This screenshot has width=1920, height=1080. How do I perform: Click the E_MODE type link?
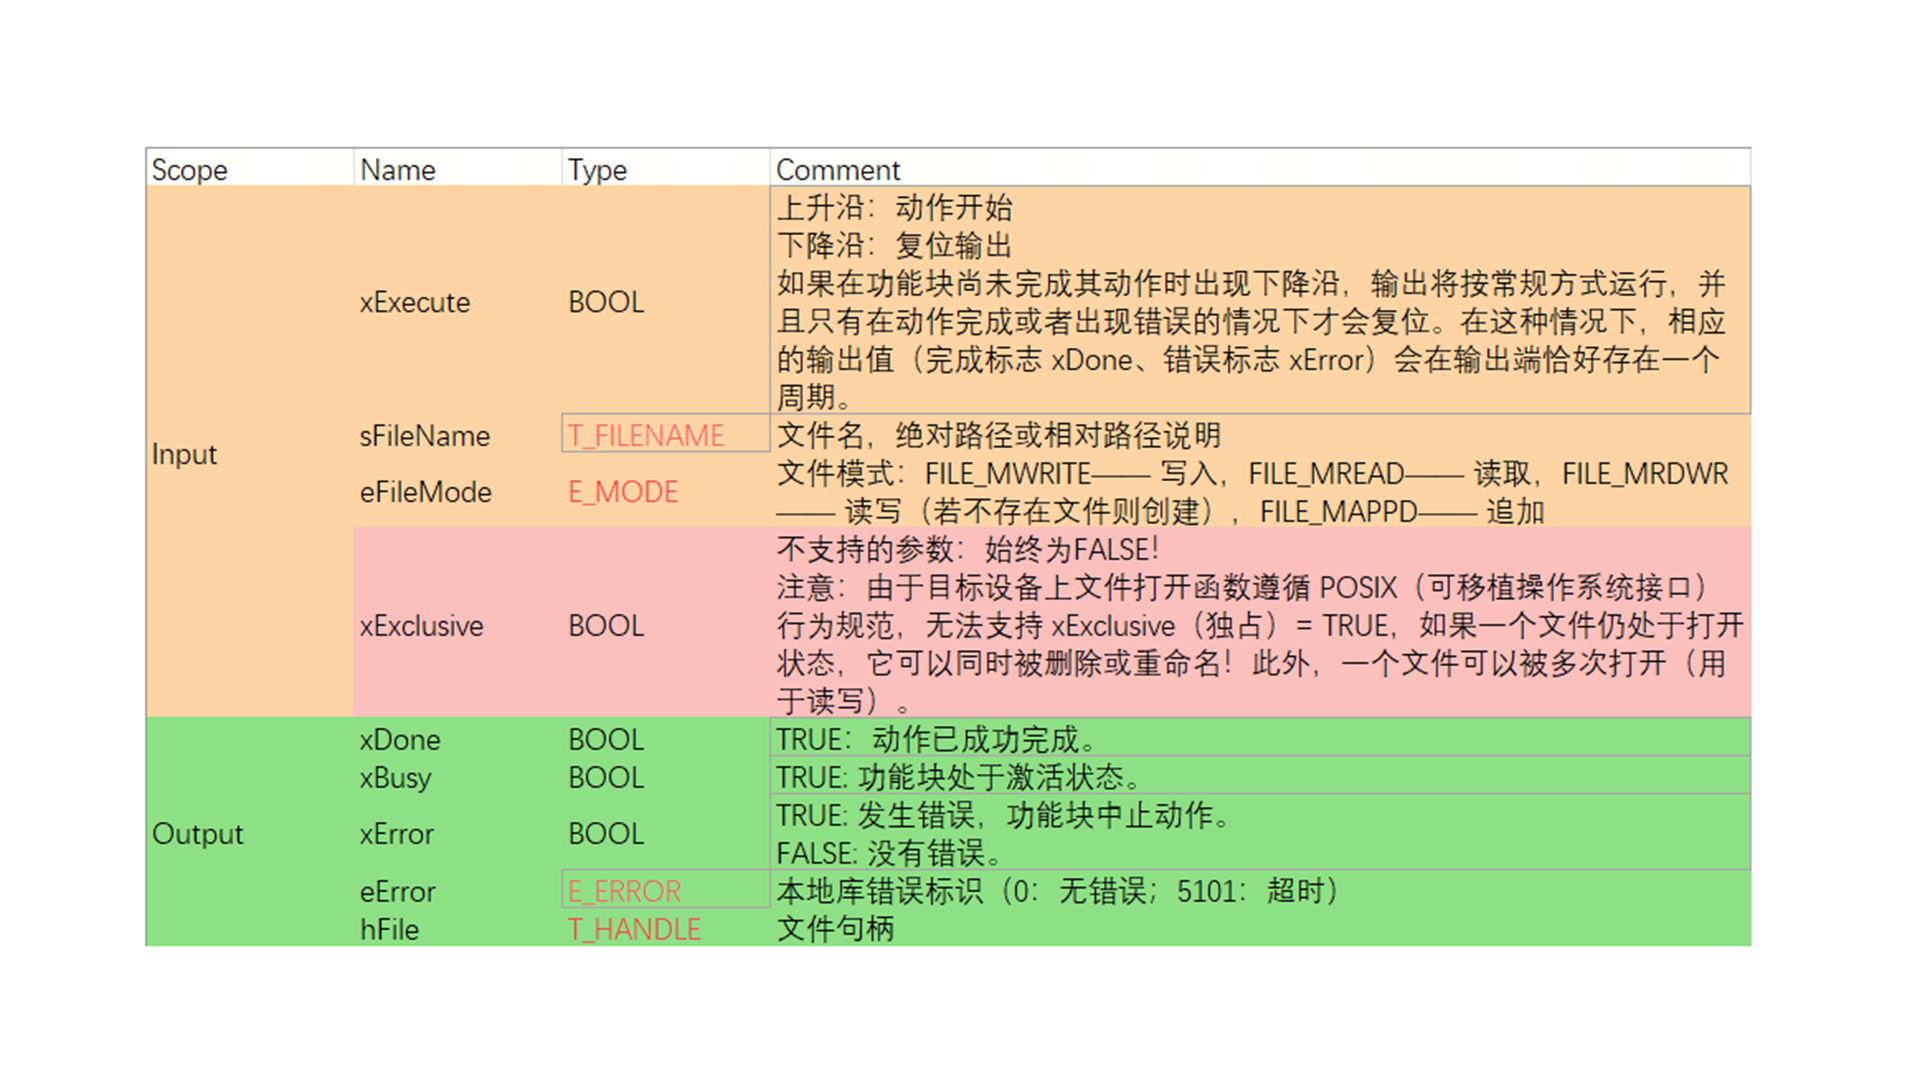(623, 492)
